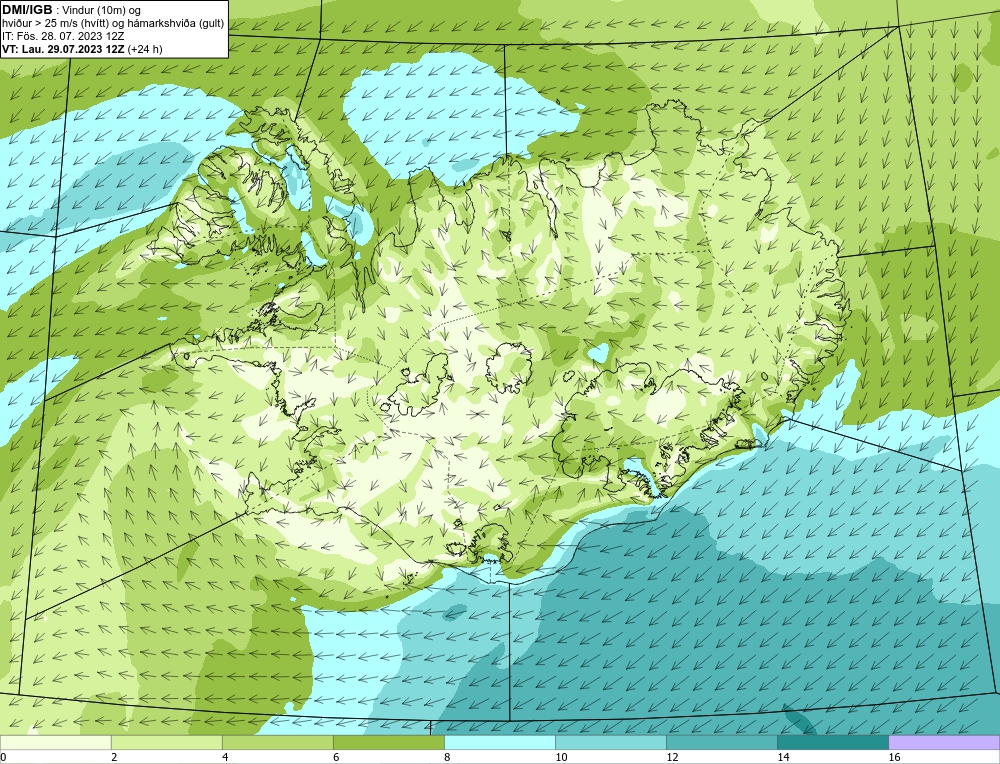Click the 'DMI/IGB' title text

pos(27,10)
